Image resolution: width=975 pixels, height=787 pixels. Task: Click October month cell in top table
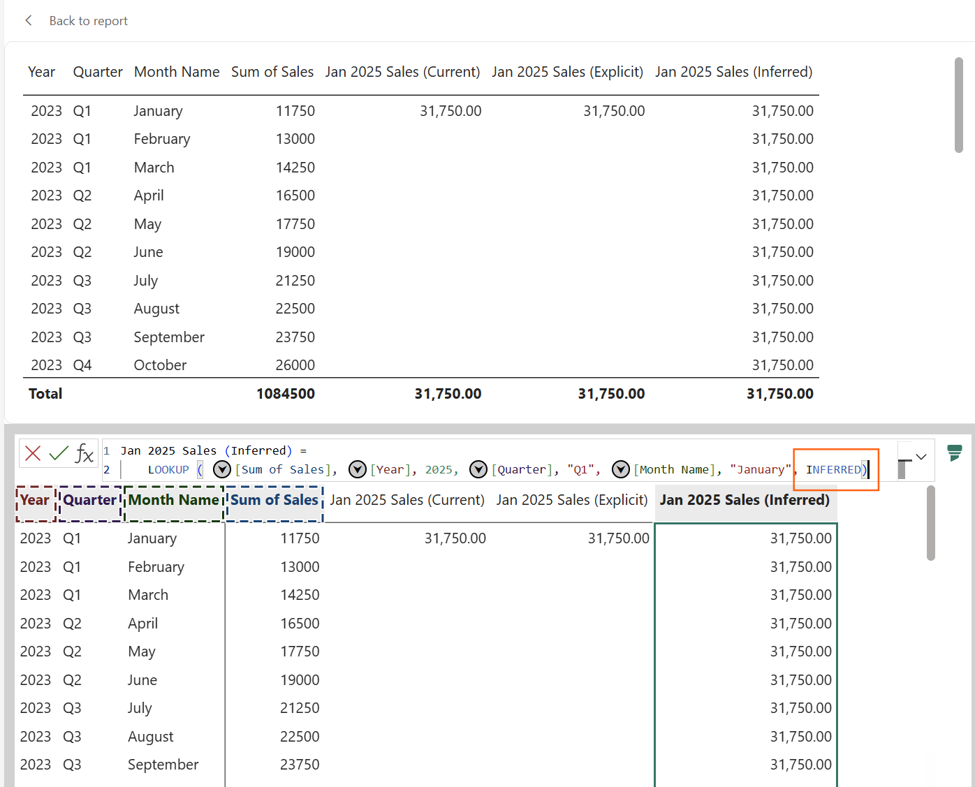point(160,366)
